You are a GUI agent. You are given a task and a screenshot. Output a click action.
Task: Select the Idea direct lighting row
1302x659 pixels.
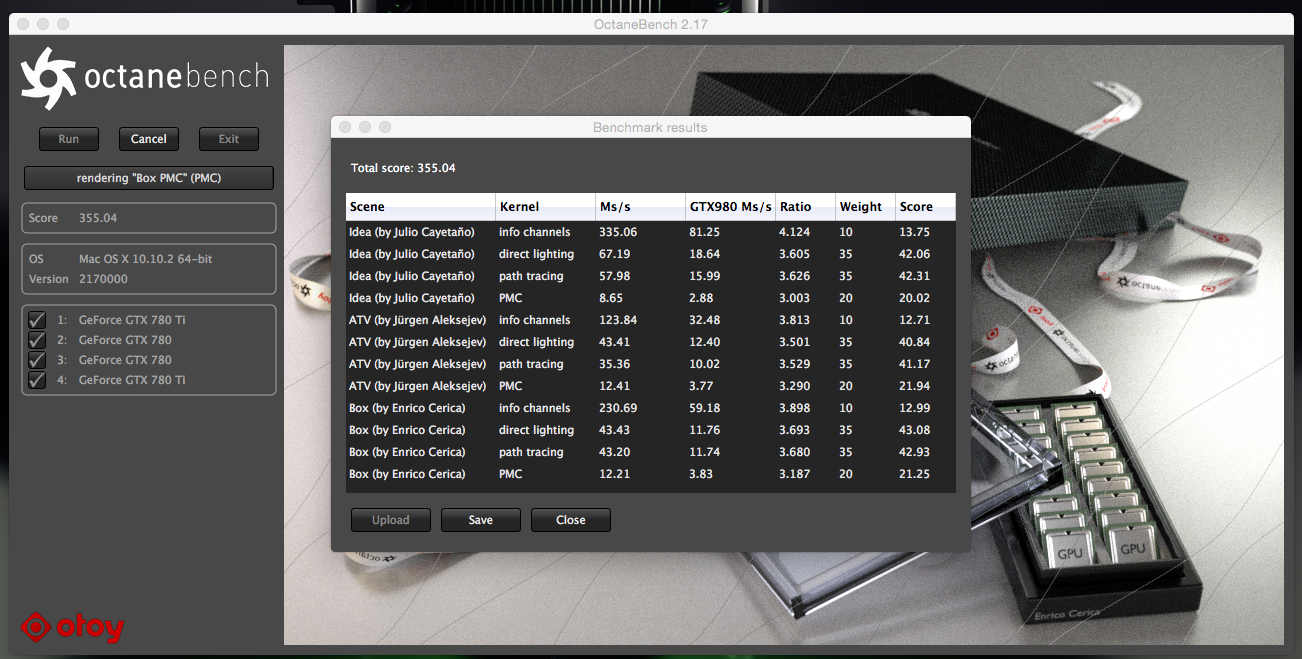(x=651, y=254)
